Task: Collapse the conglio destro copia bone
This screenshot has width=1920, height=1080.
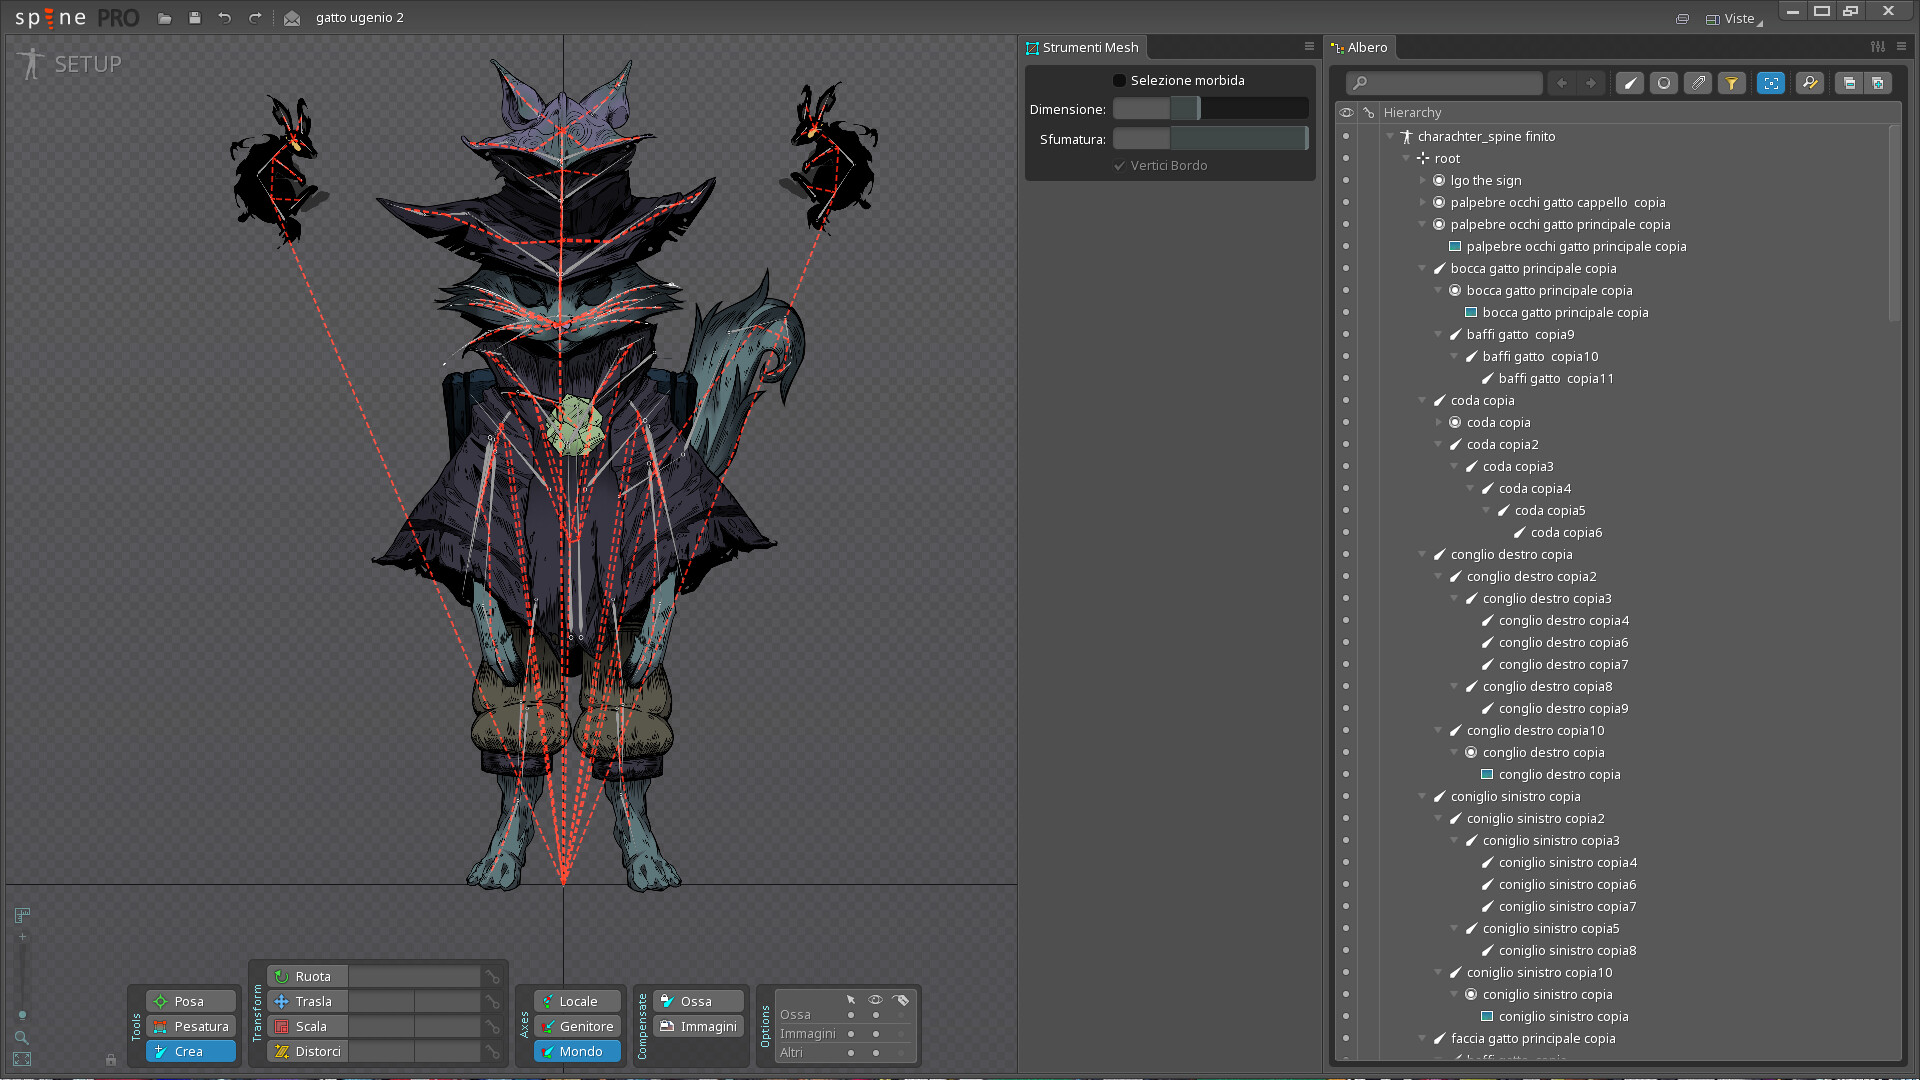Action: coord(1422,554)
